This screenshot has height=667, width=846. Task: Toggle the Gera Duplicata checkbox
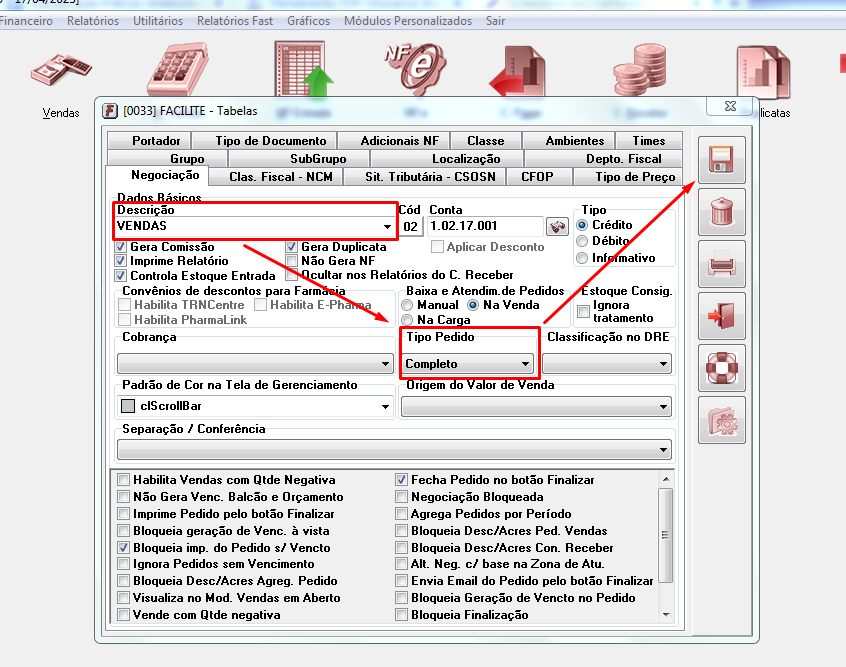click(x=292, y=247)
